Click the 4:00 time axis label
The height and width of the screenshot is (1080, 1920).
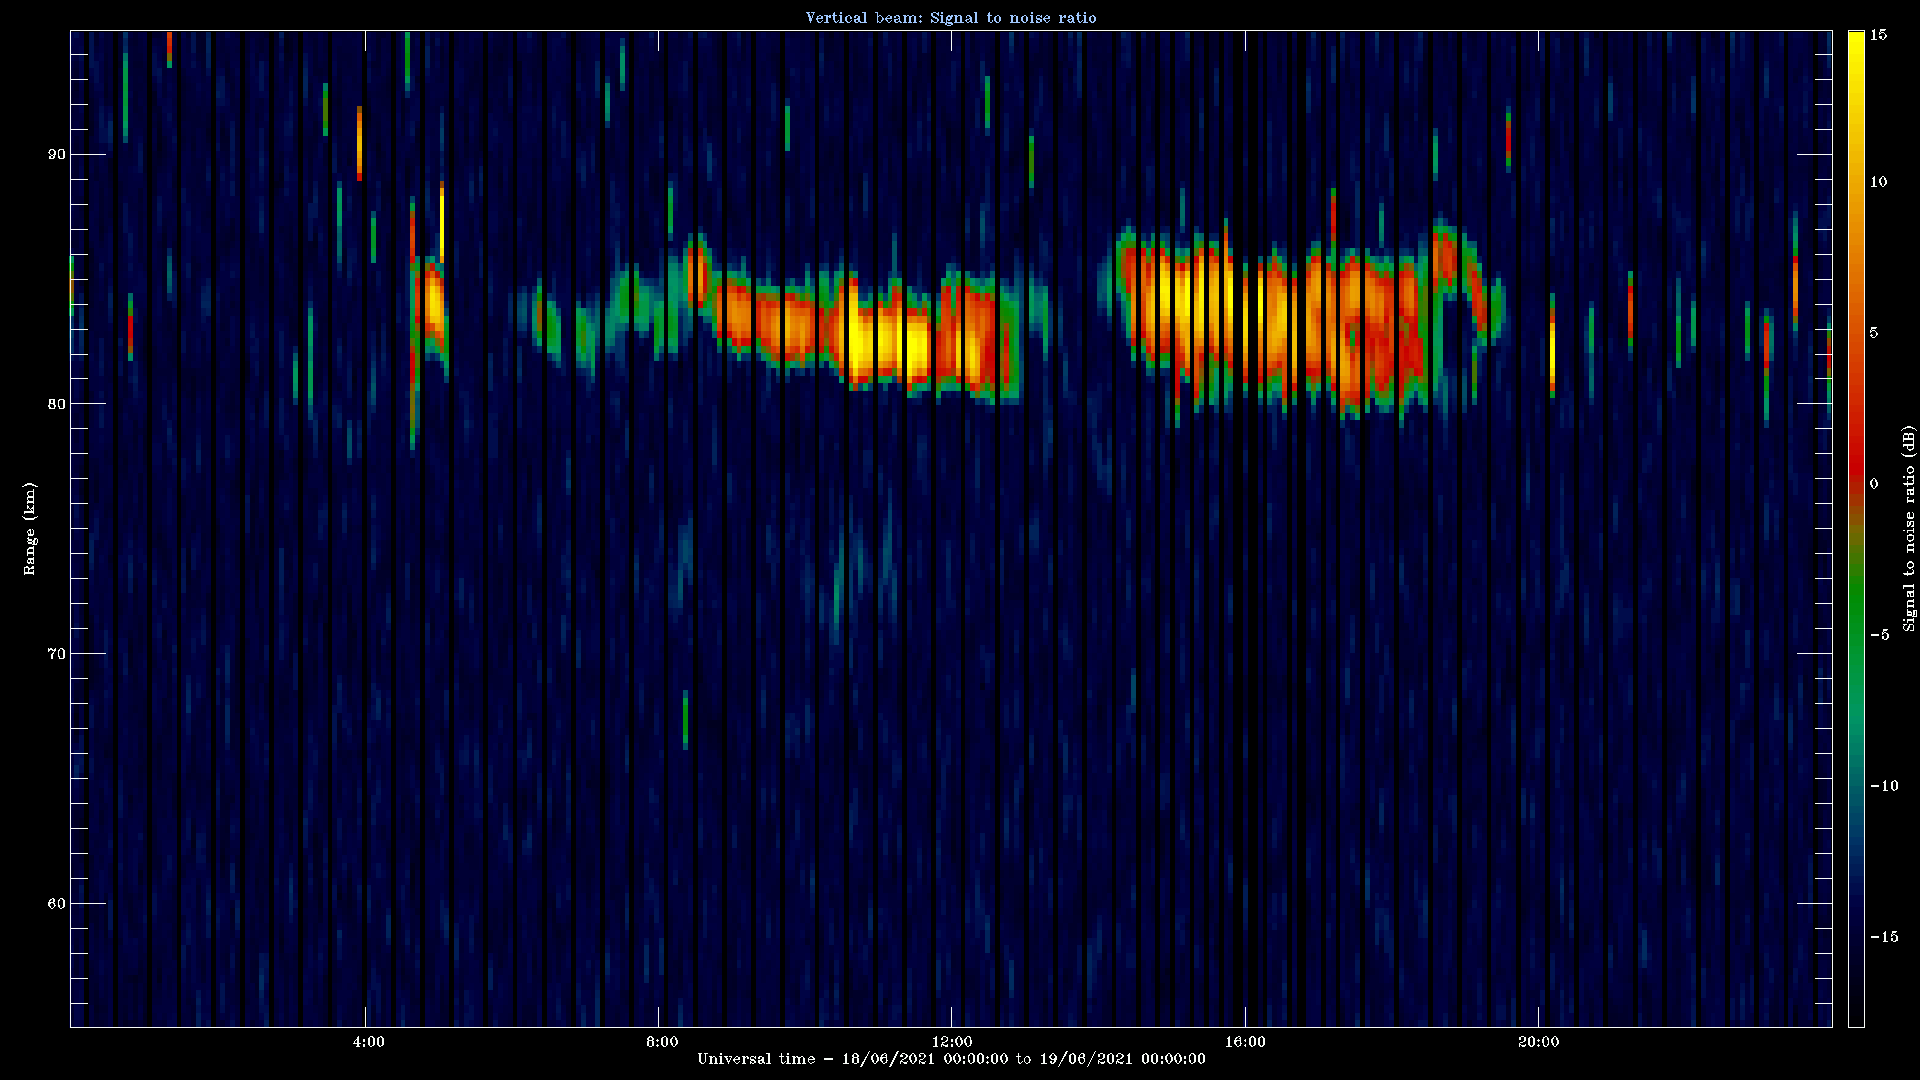point(369,1042)
